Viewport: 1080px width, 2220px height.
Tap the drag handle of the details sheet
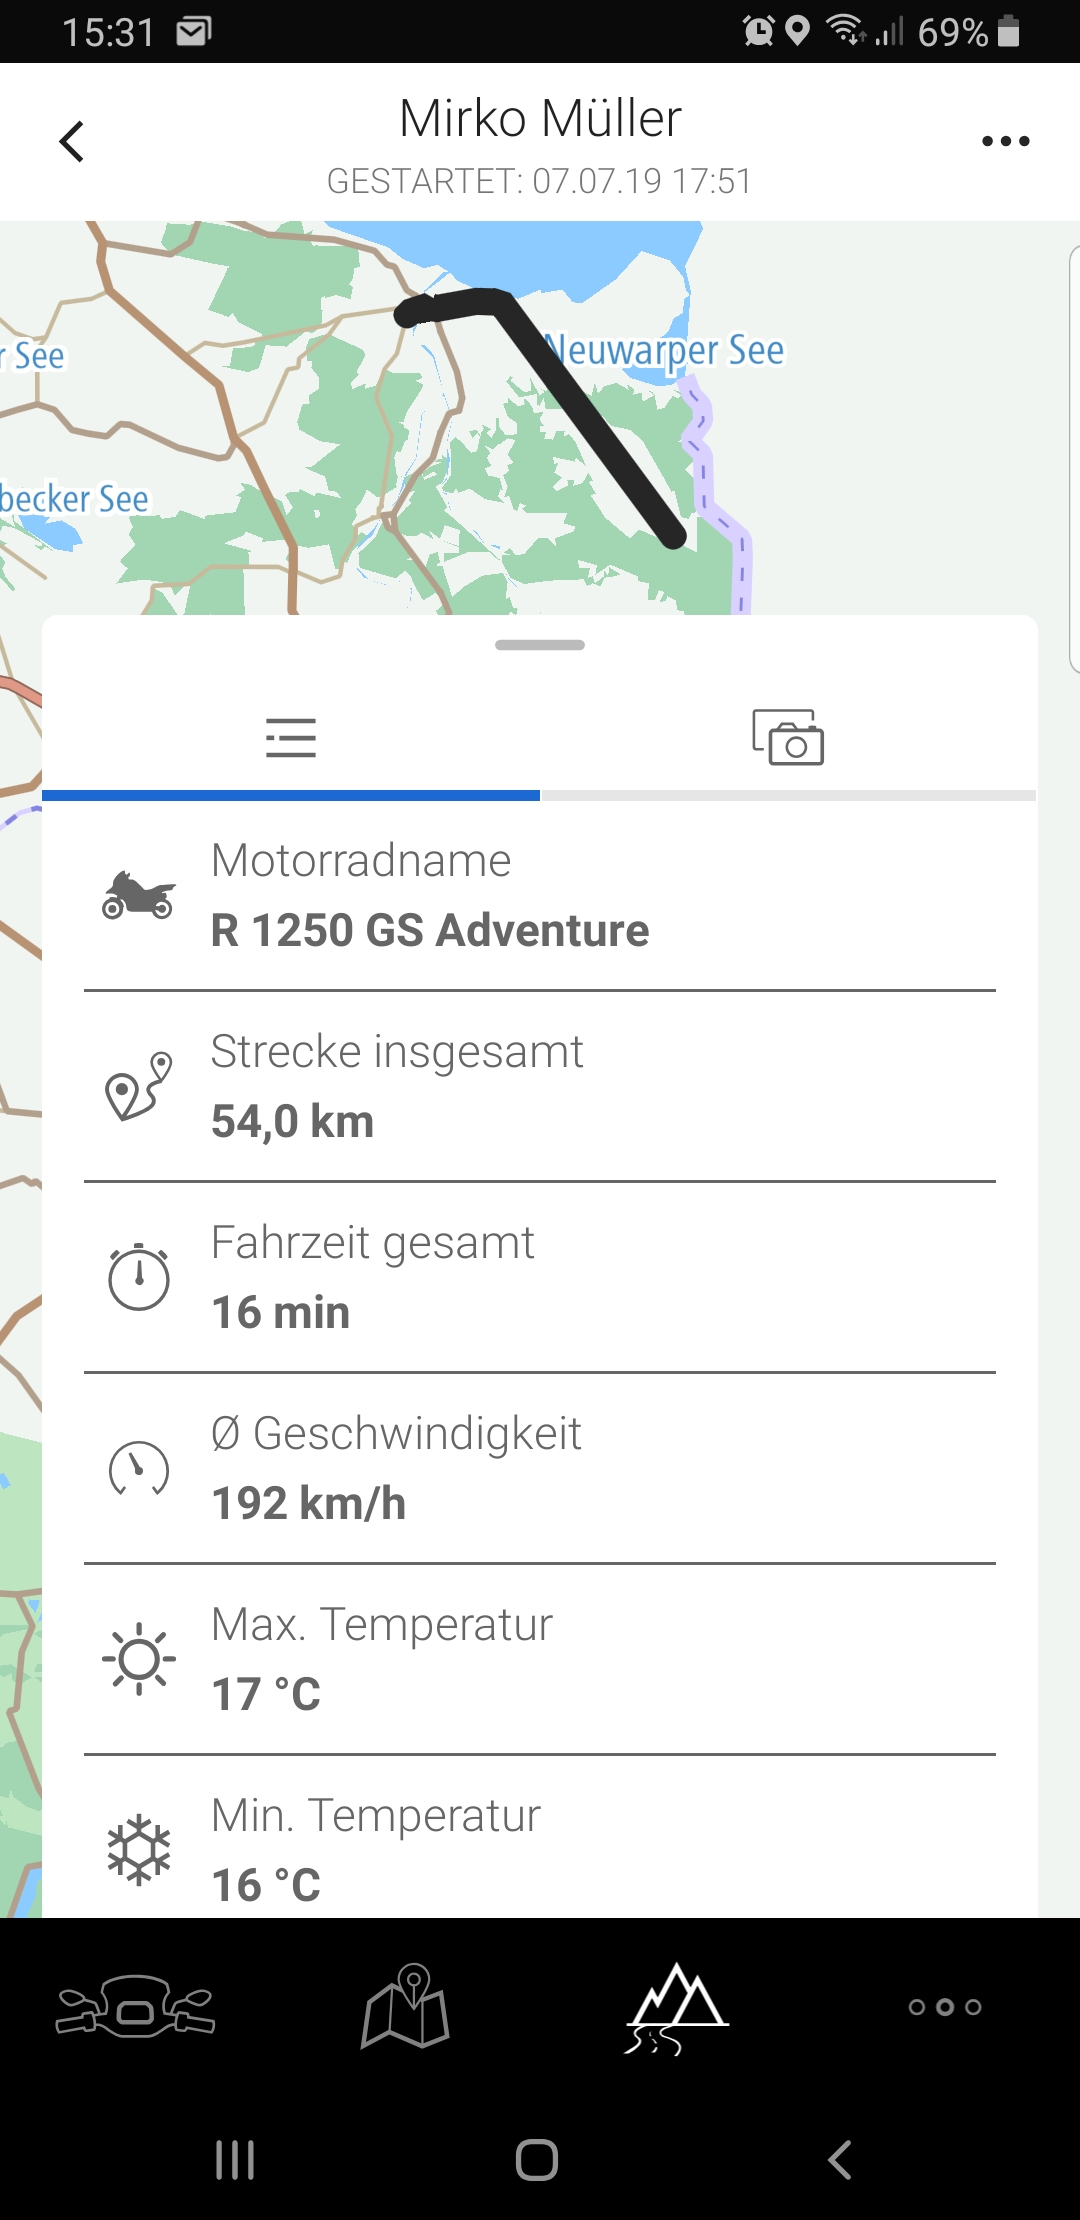click(x=540, y=645)
